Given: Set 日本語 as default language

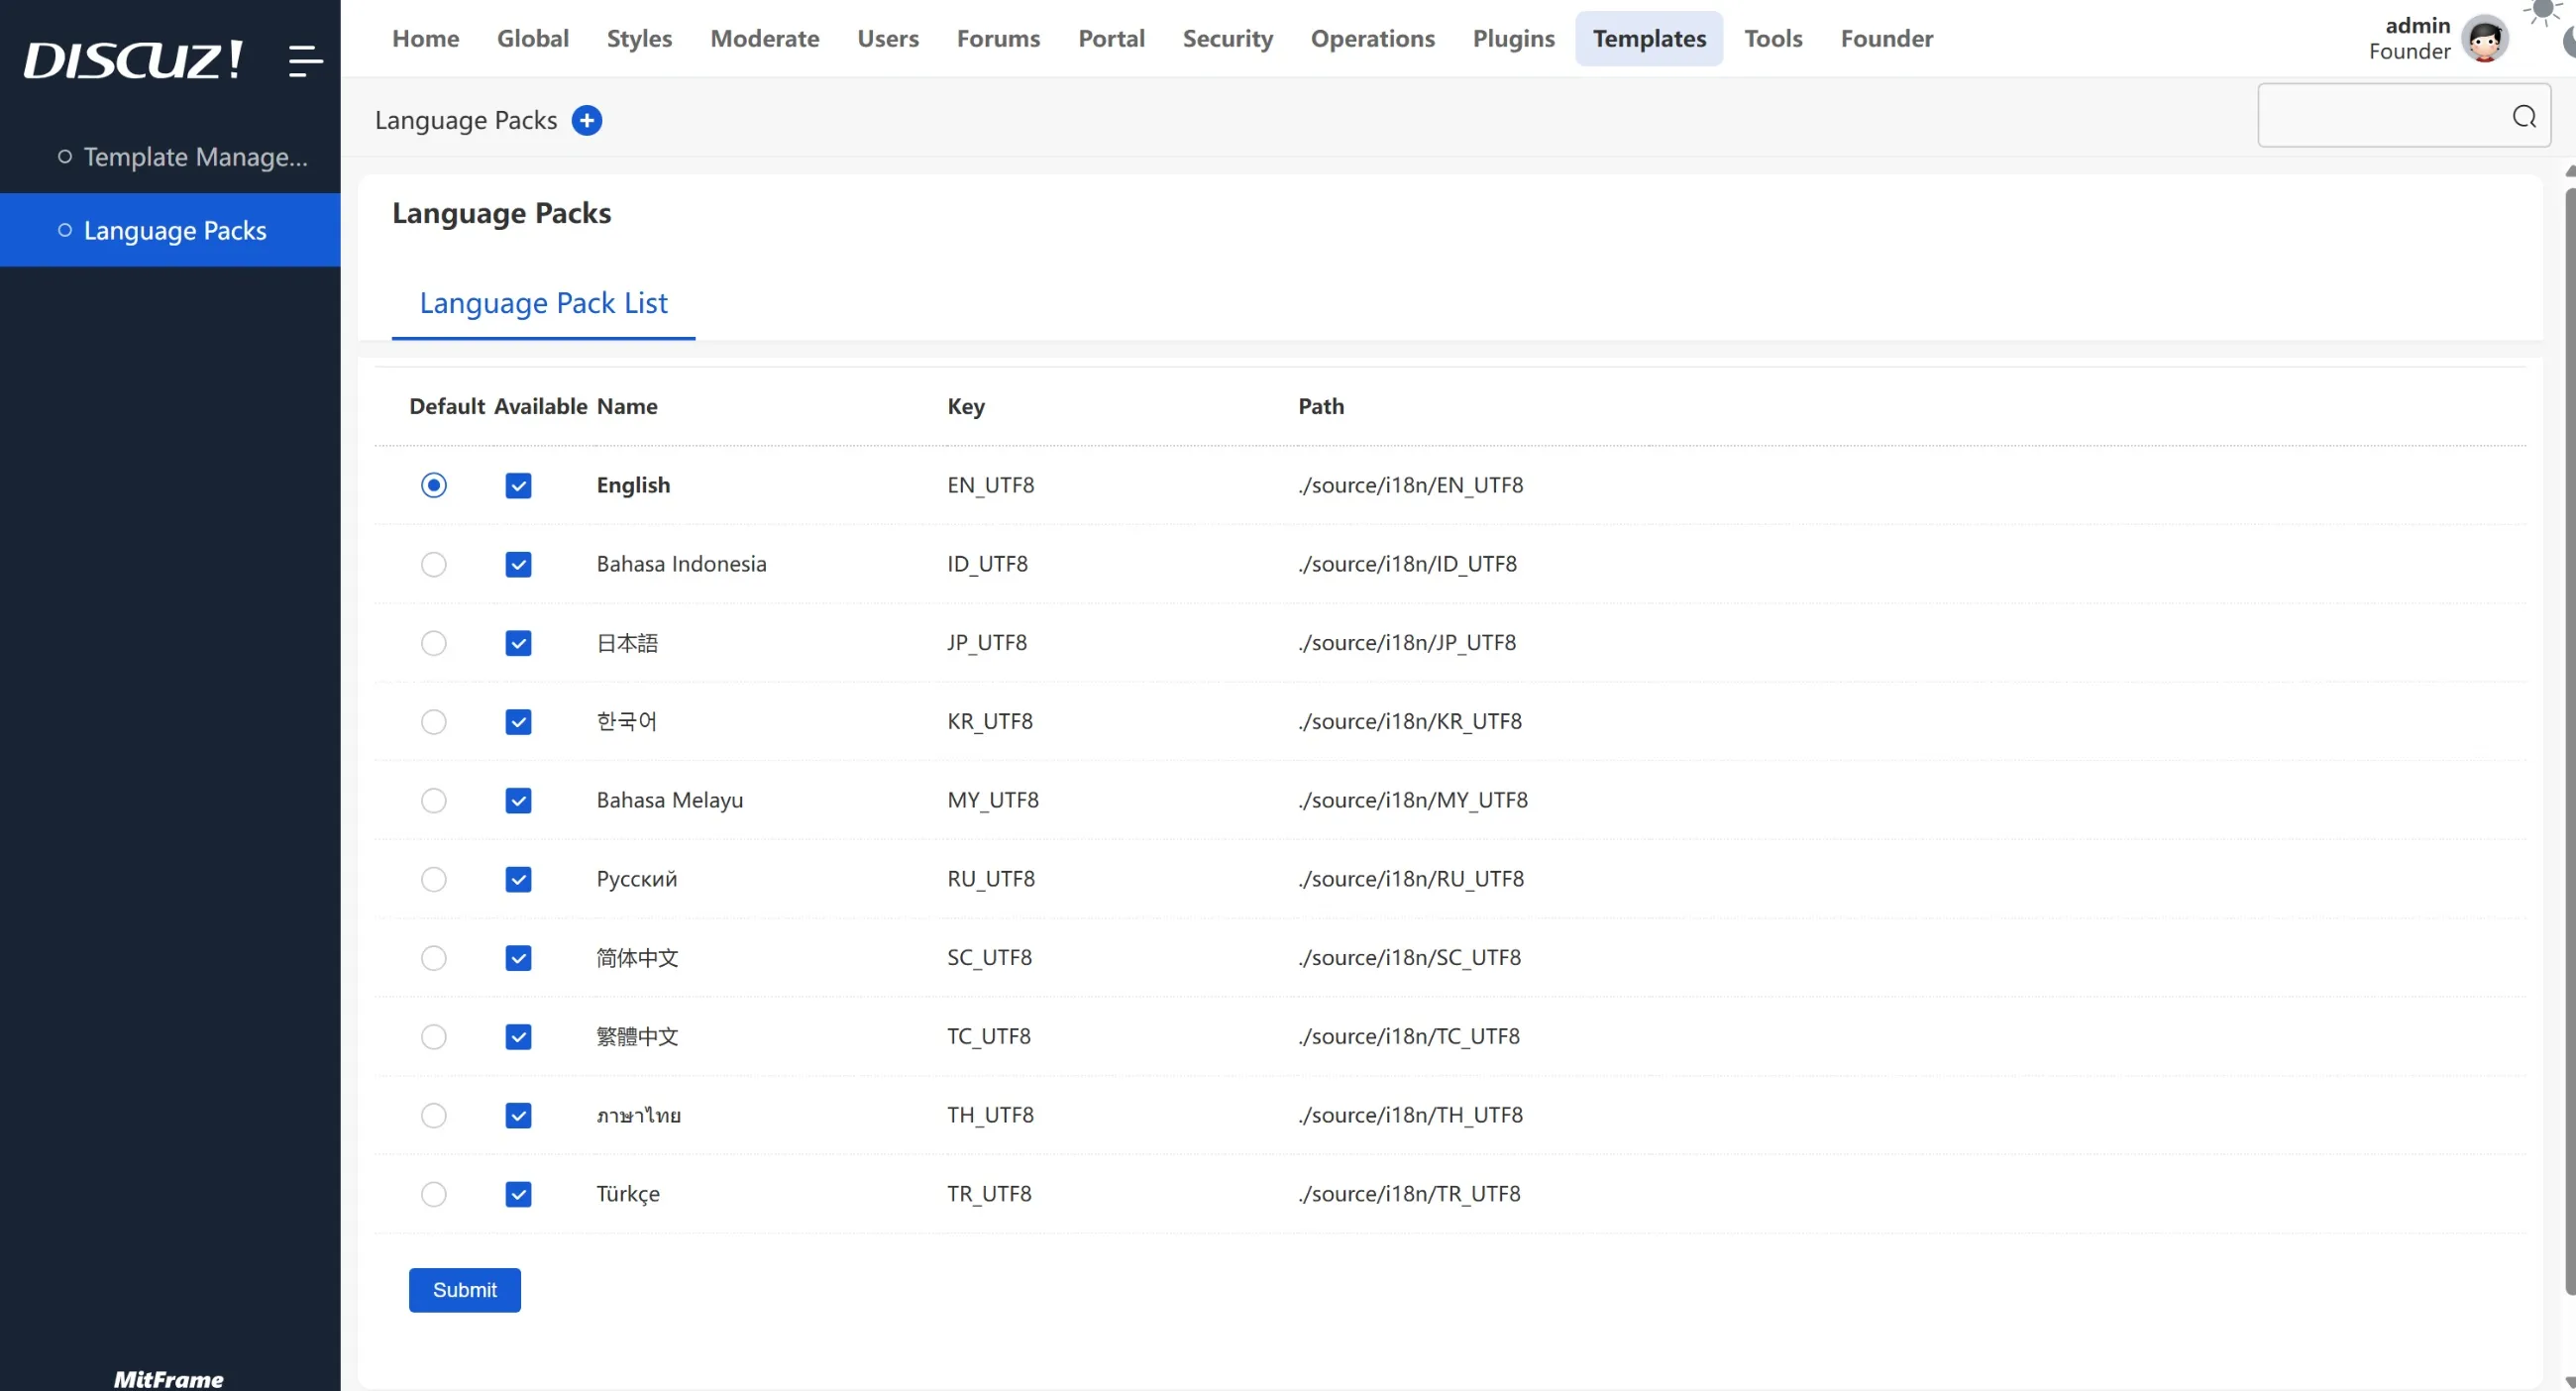Looking at the screenshot, I should (433, 643).
